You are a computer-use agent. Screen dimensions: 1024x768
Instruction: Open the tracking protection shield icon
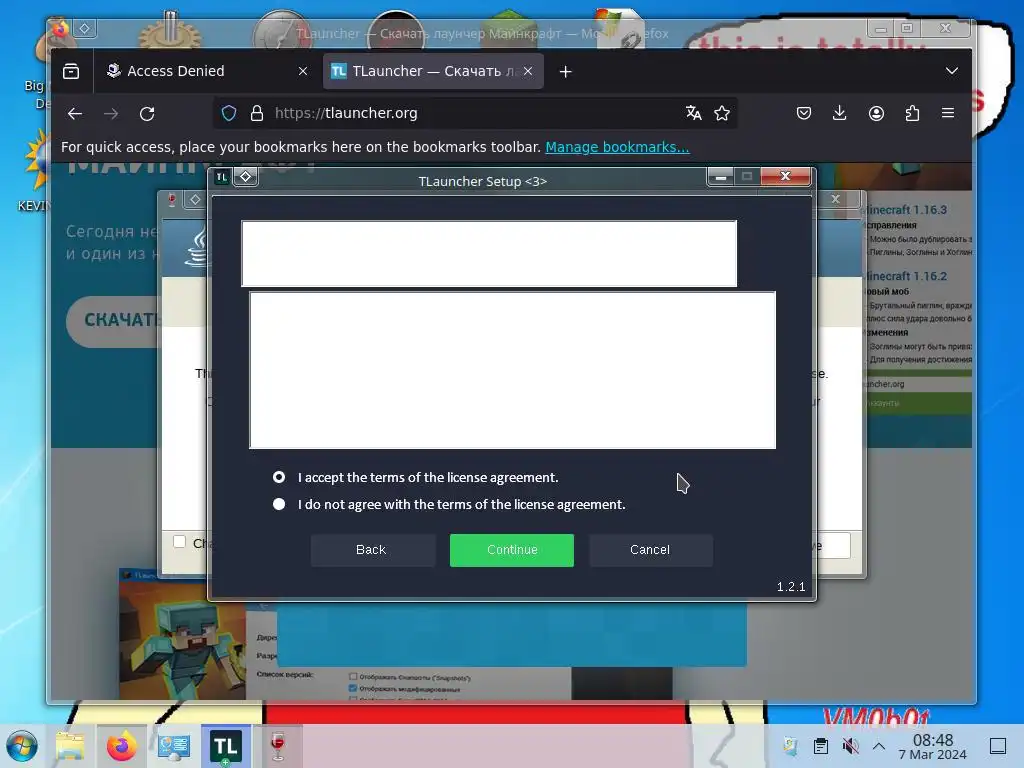(x=229, y=113)
